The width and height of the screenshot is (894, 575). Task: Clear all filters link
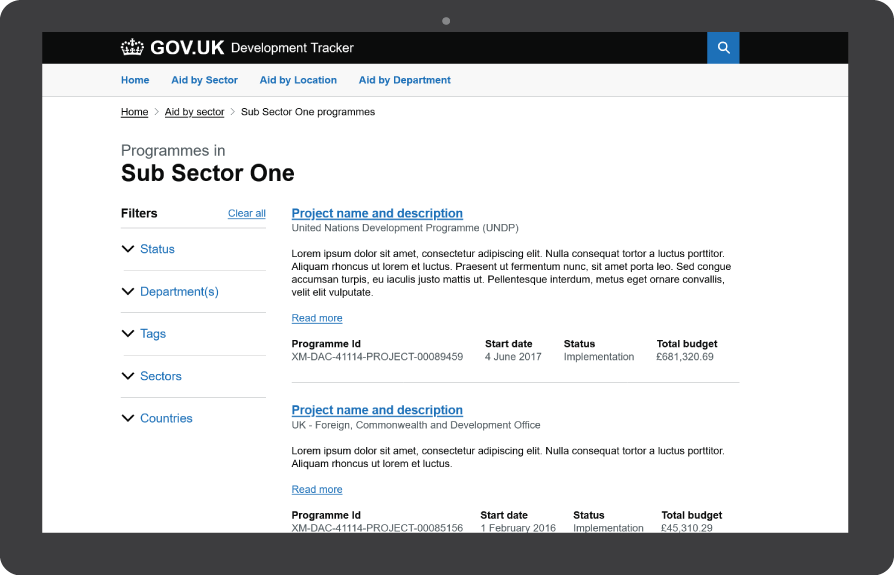pos(247,213)
